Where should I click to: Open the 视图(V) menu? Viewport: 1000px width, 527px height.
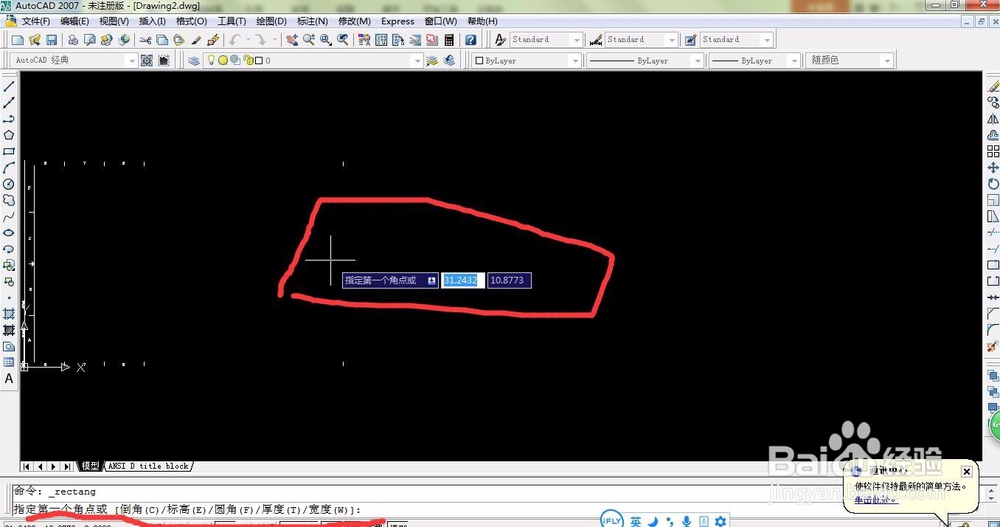[x=114, y=21]
